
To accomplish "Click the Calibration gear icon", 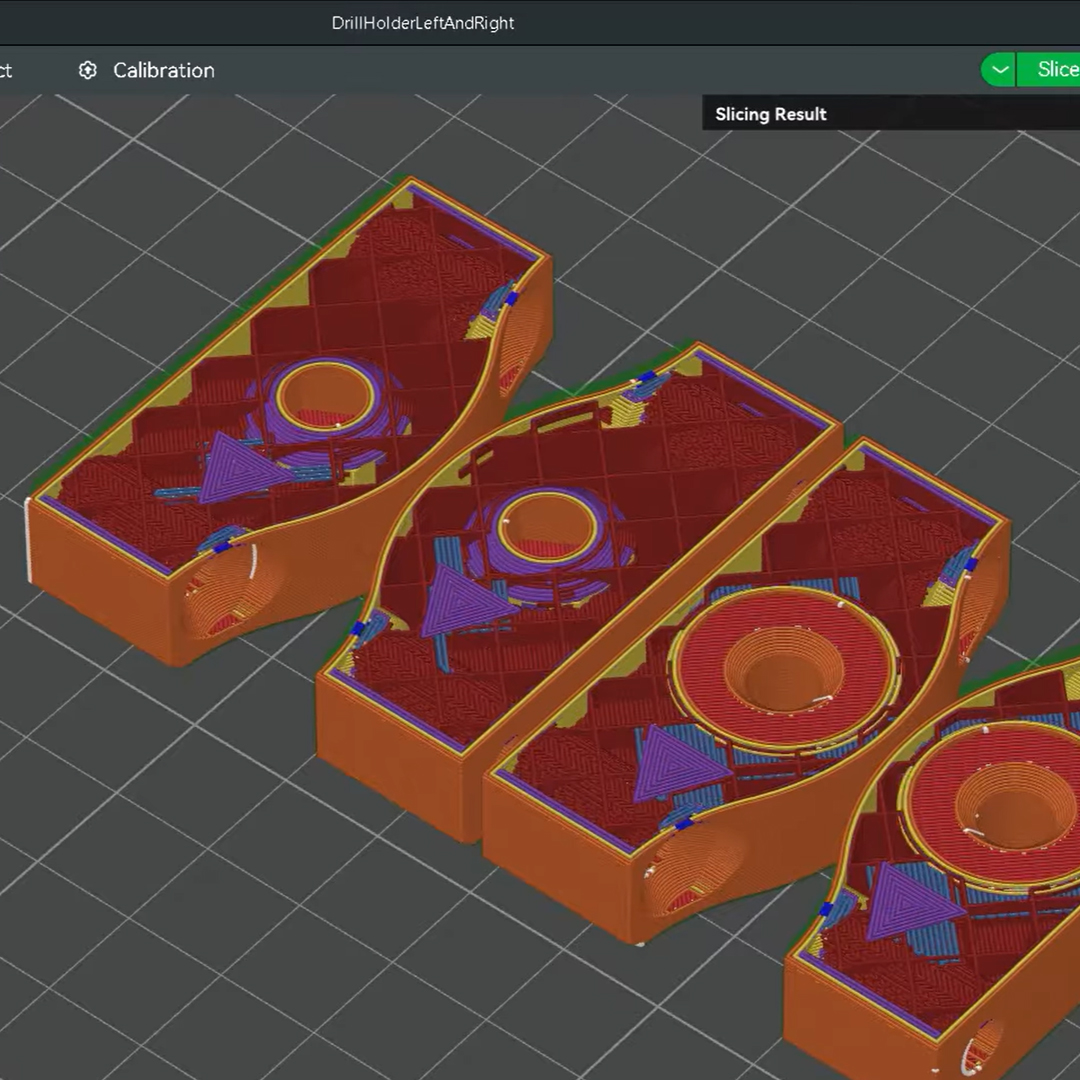I will click(x=87, y=70).
